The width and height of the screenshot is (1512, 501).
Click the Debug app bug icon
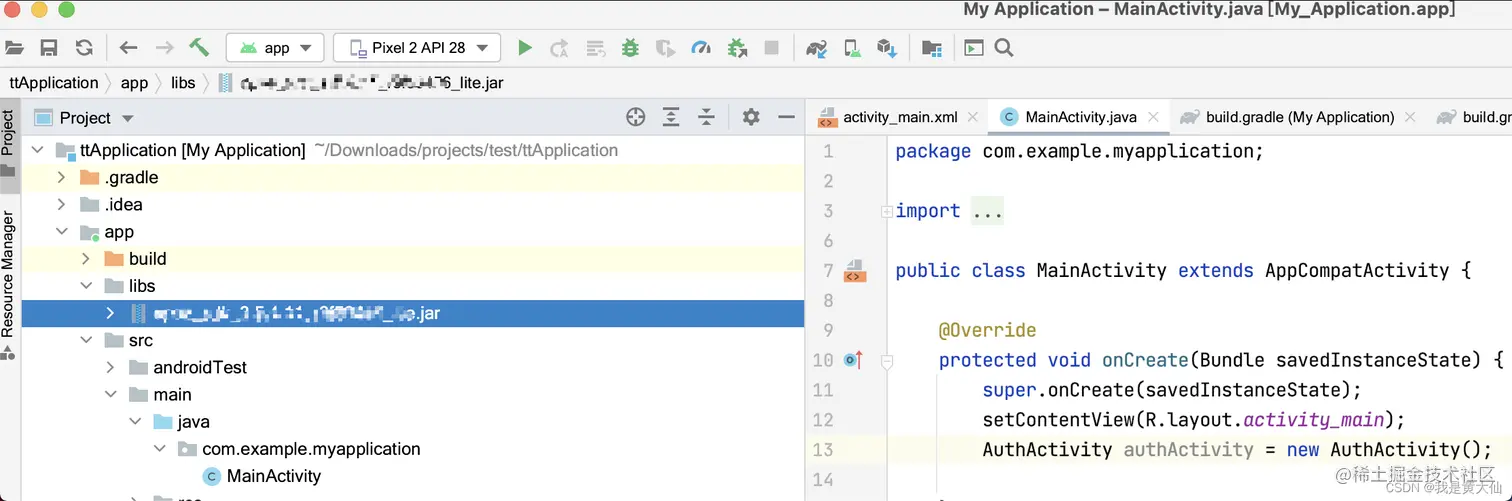point(630,48)
